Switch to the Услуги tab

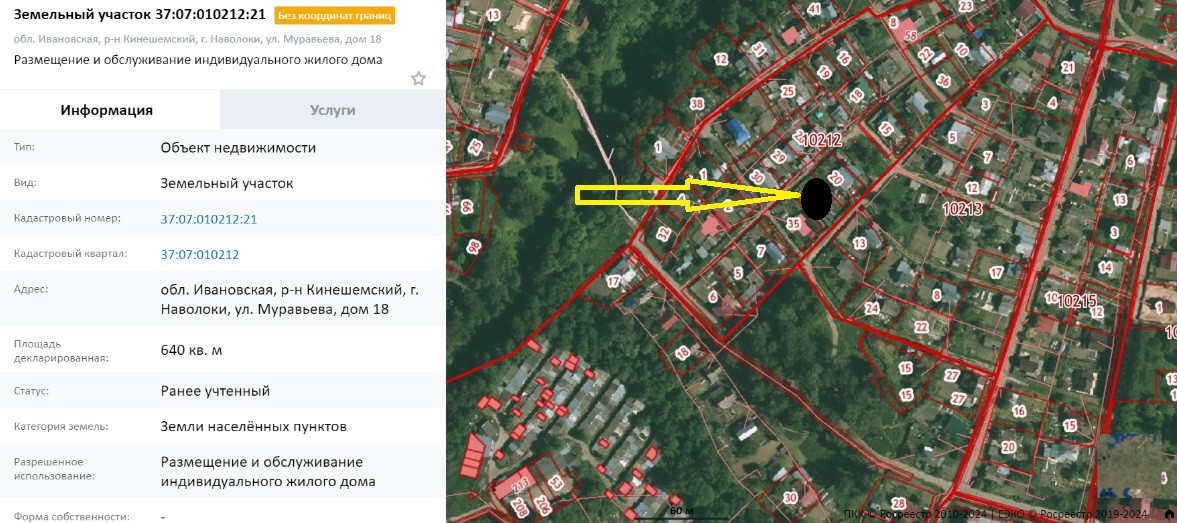(x=333, y=110)
